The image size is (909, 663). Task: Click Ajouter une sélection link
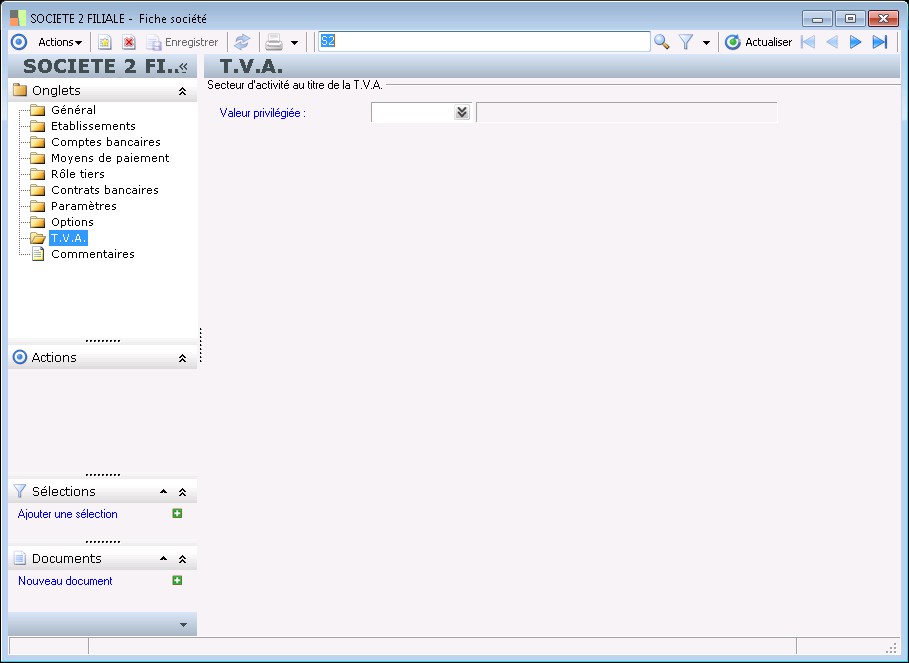pyautogui.click(x=67, y=514)
